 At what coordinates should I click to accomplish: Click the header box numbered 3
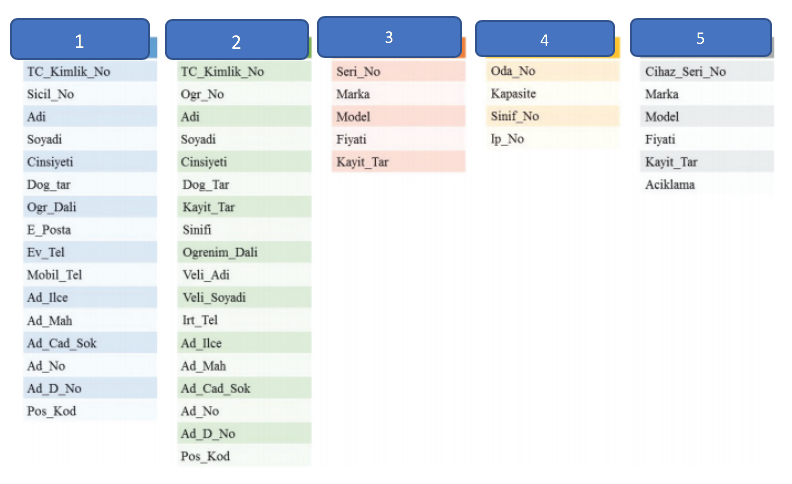coord(389,37)
